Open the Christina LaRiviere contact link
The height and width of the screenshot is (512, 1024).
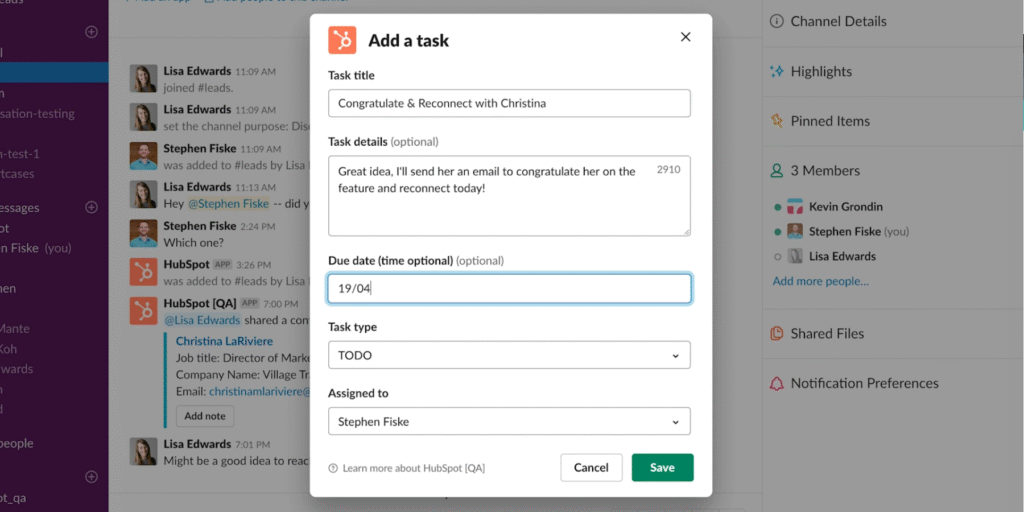click(x=225, y=341)
